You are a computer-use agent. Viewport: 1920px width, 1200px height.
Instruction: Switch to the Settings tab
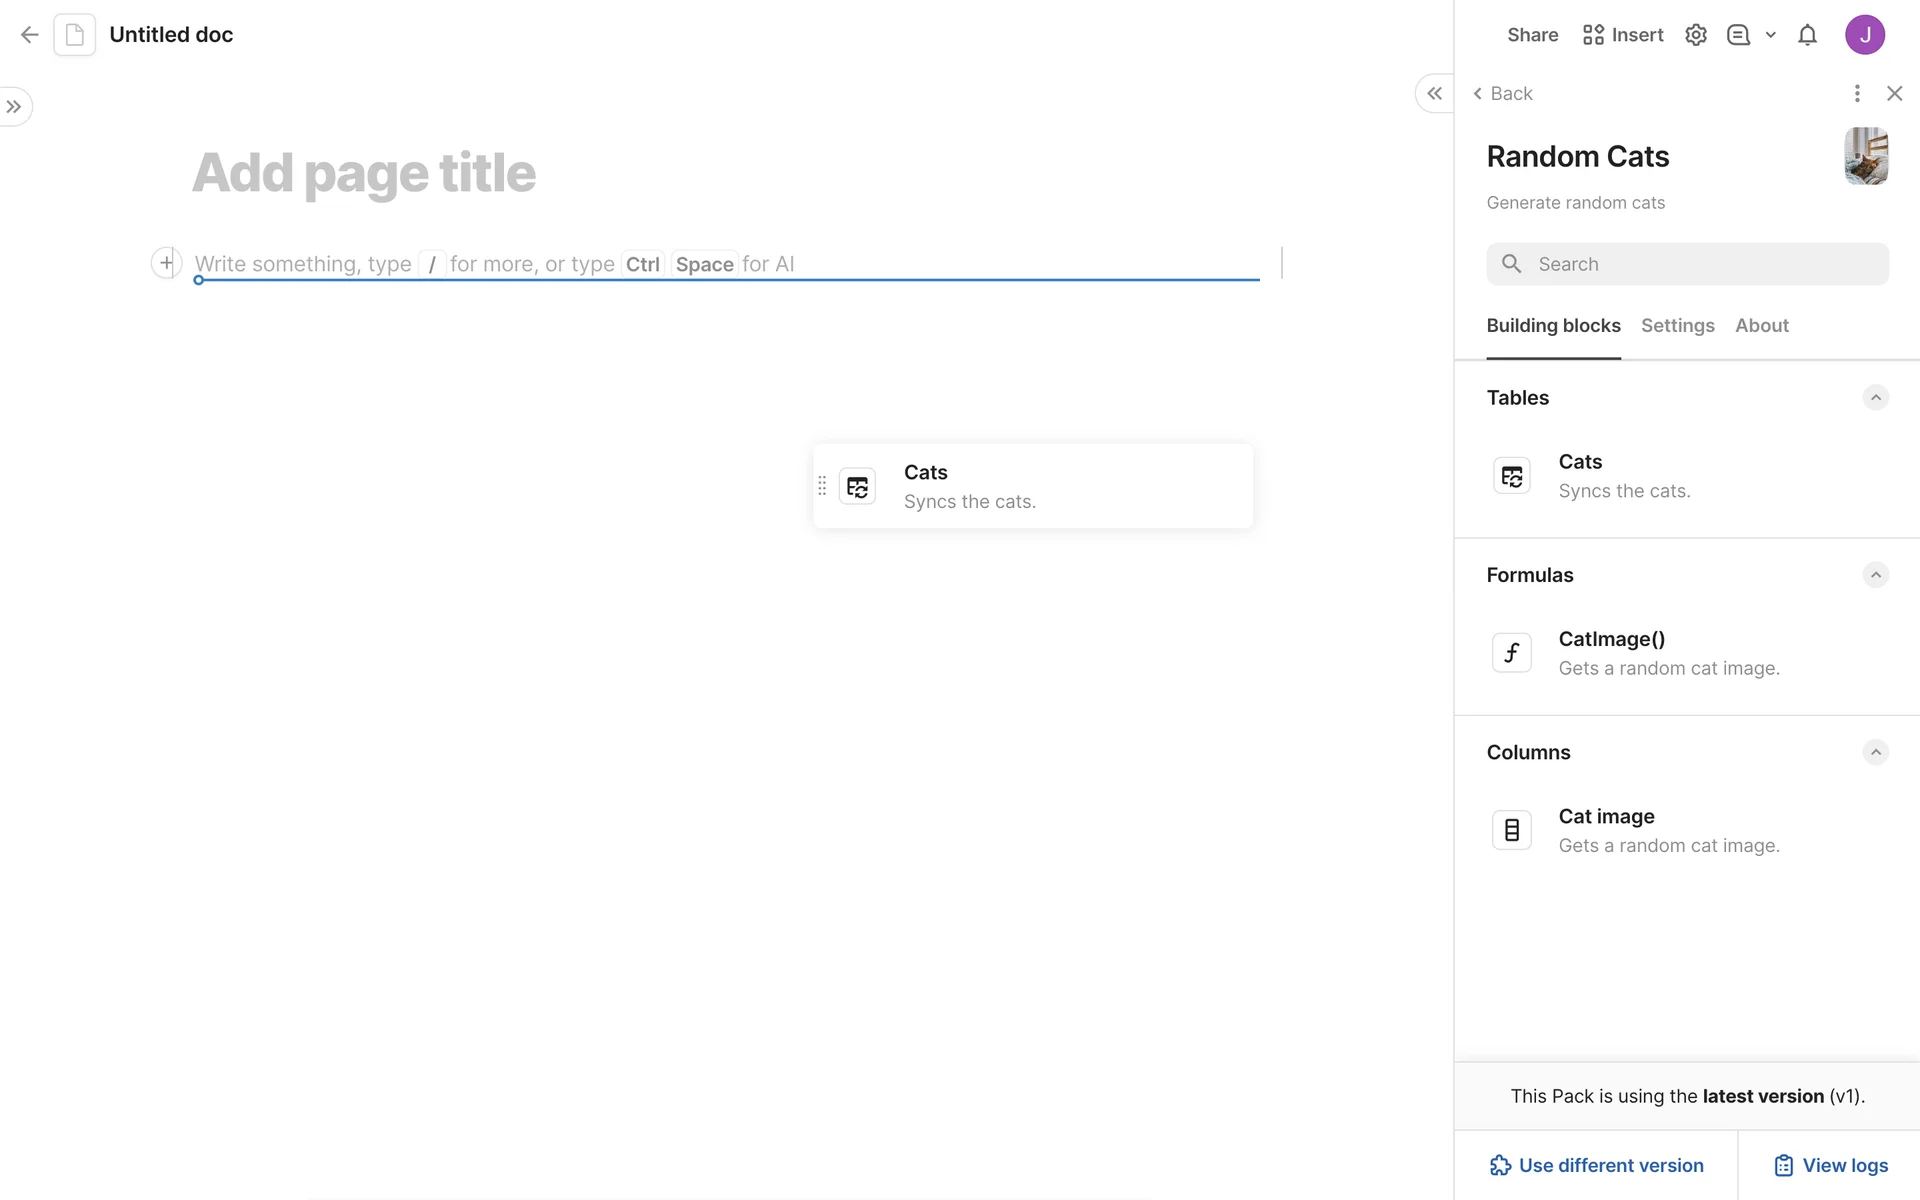click(x=1677, y=326)
